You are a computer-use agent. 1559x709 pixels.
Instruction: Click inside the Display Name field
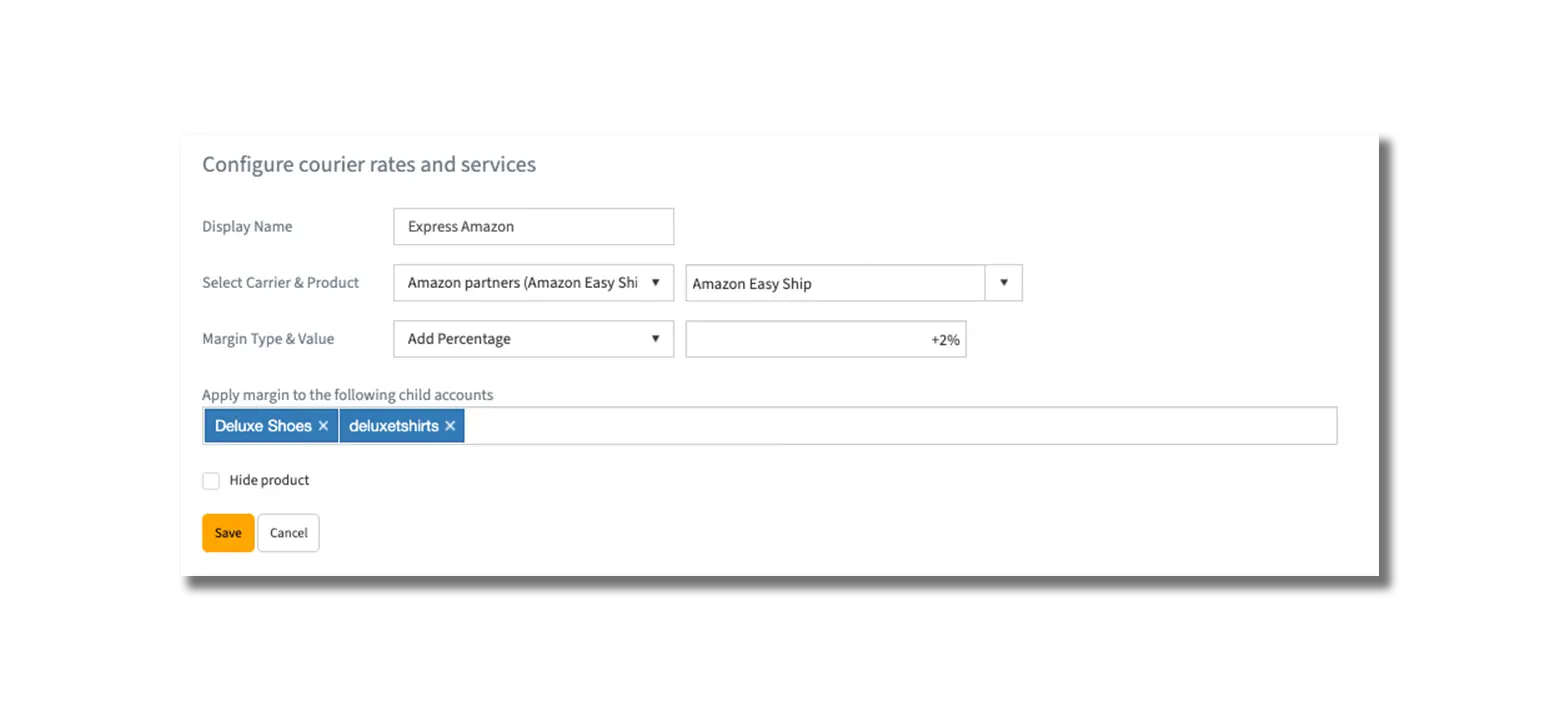(533, 226)
